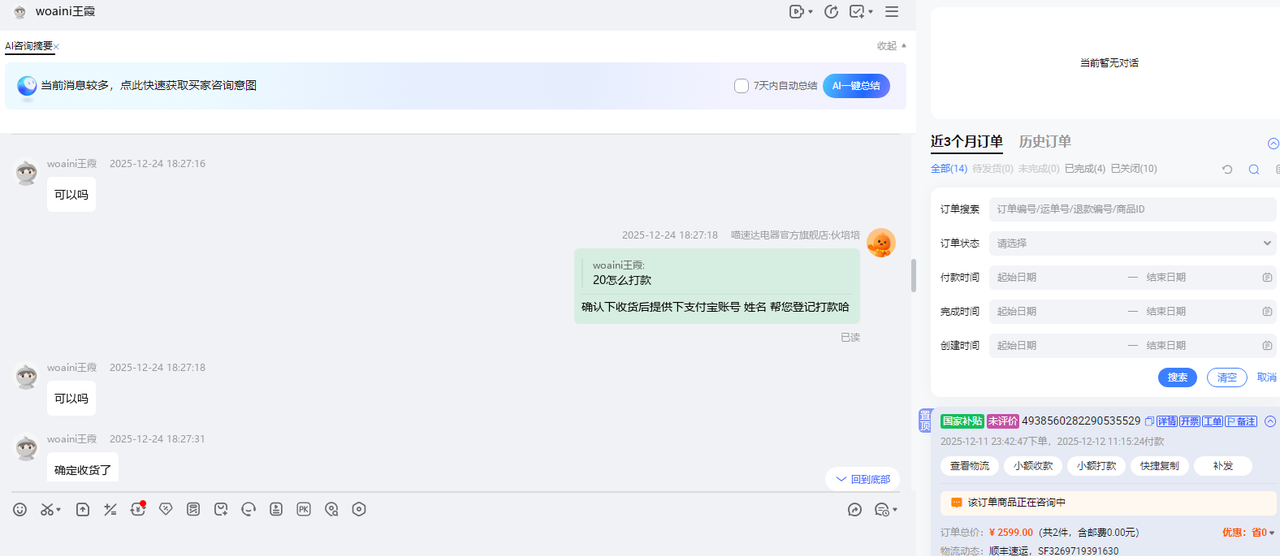Click the PK icon in toolbar
The height and width of the screenshot is (556, 1280).
tap(304, 509)
